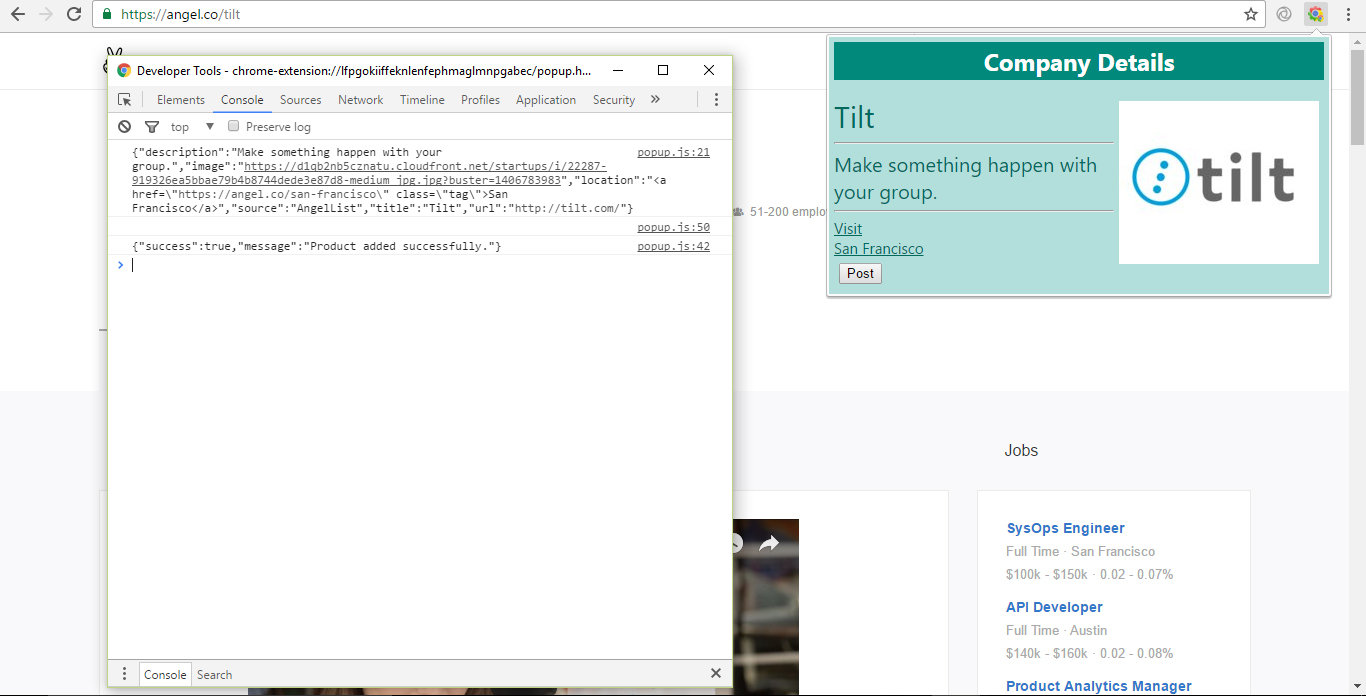This screenshot has height=696, width=1366.
Task: Click the Make something happen description text
Action: 966,178
